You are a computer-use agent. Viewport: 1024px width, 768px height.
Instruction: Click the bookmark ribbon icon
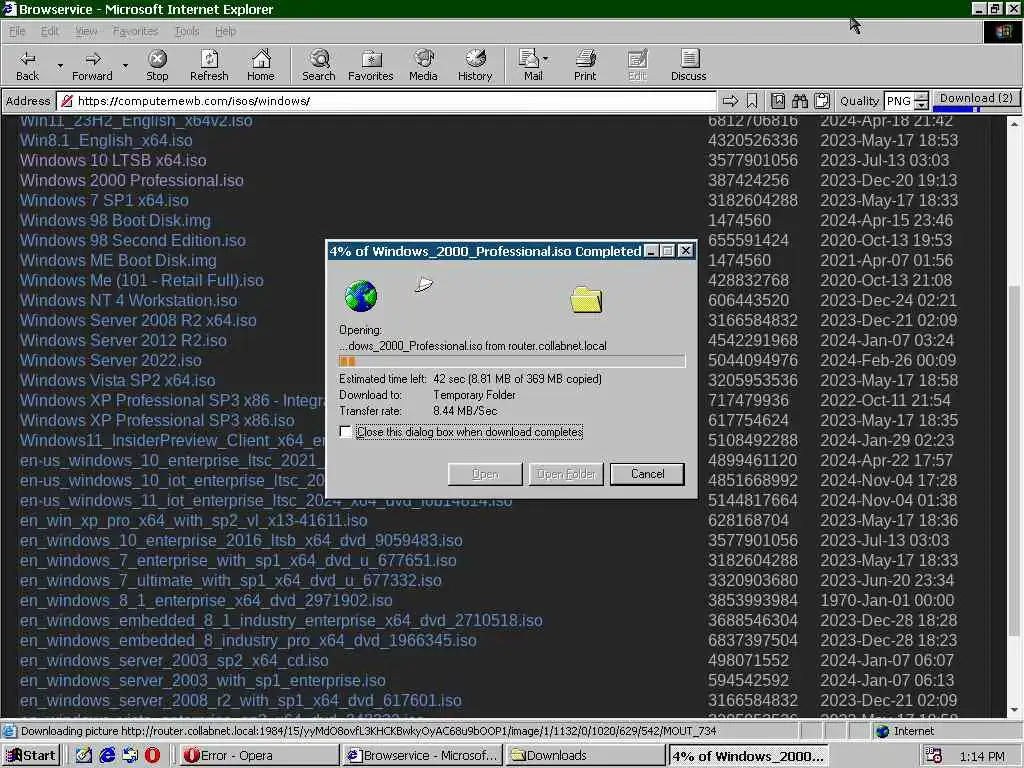pyautogui.click(x=752, y=101)
